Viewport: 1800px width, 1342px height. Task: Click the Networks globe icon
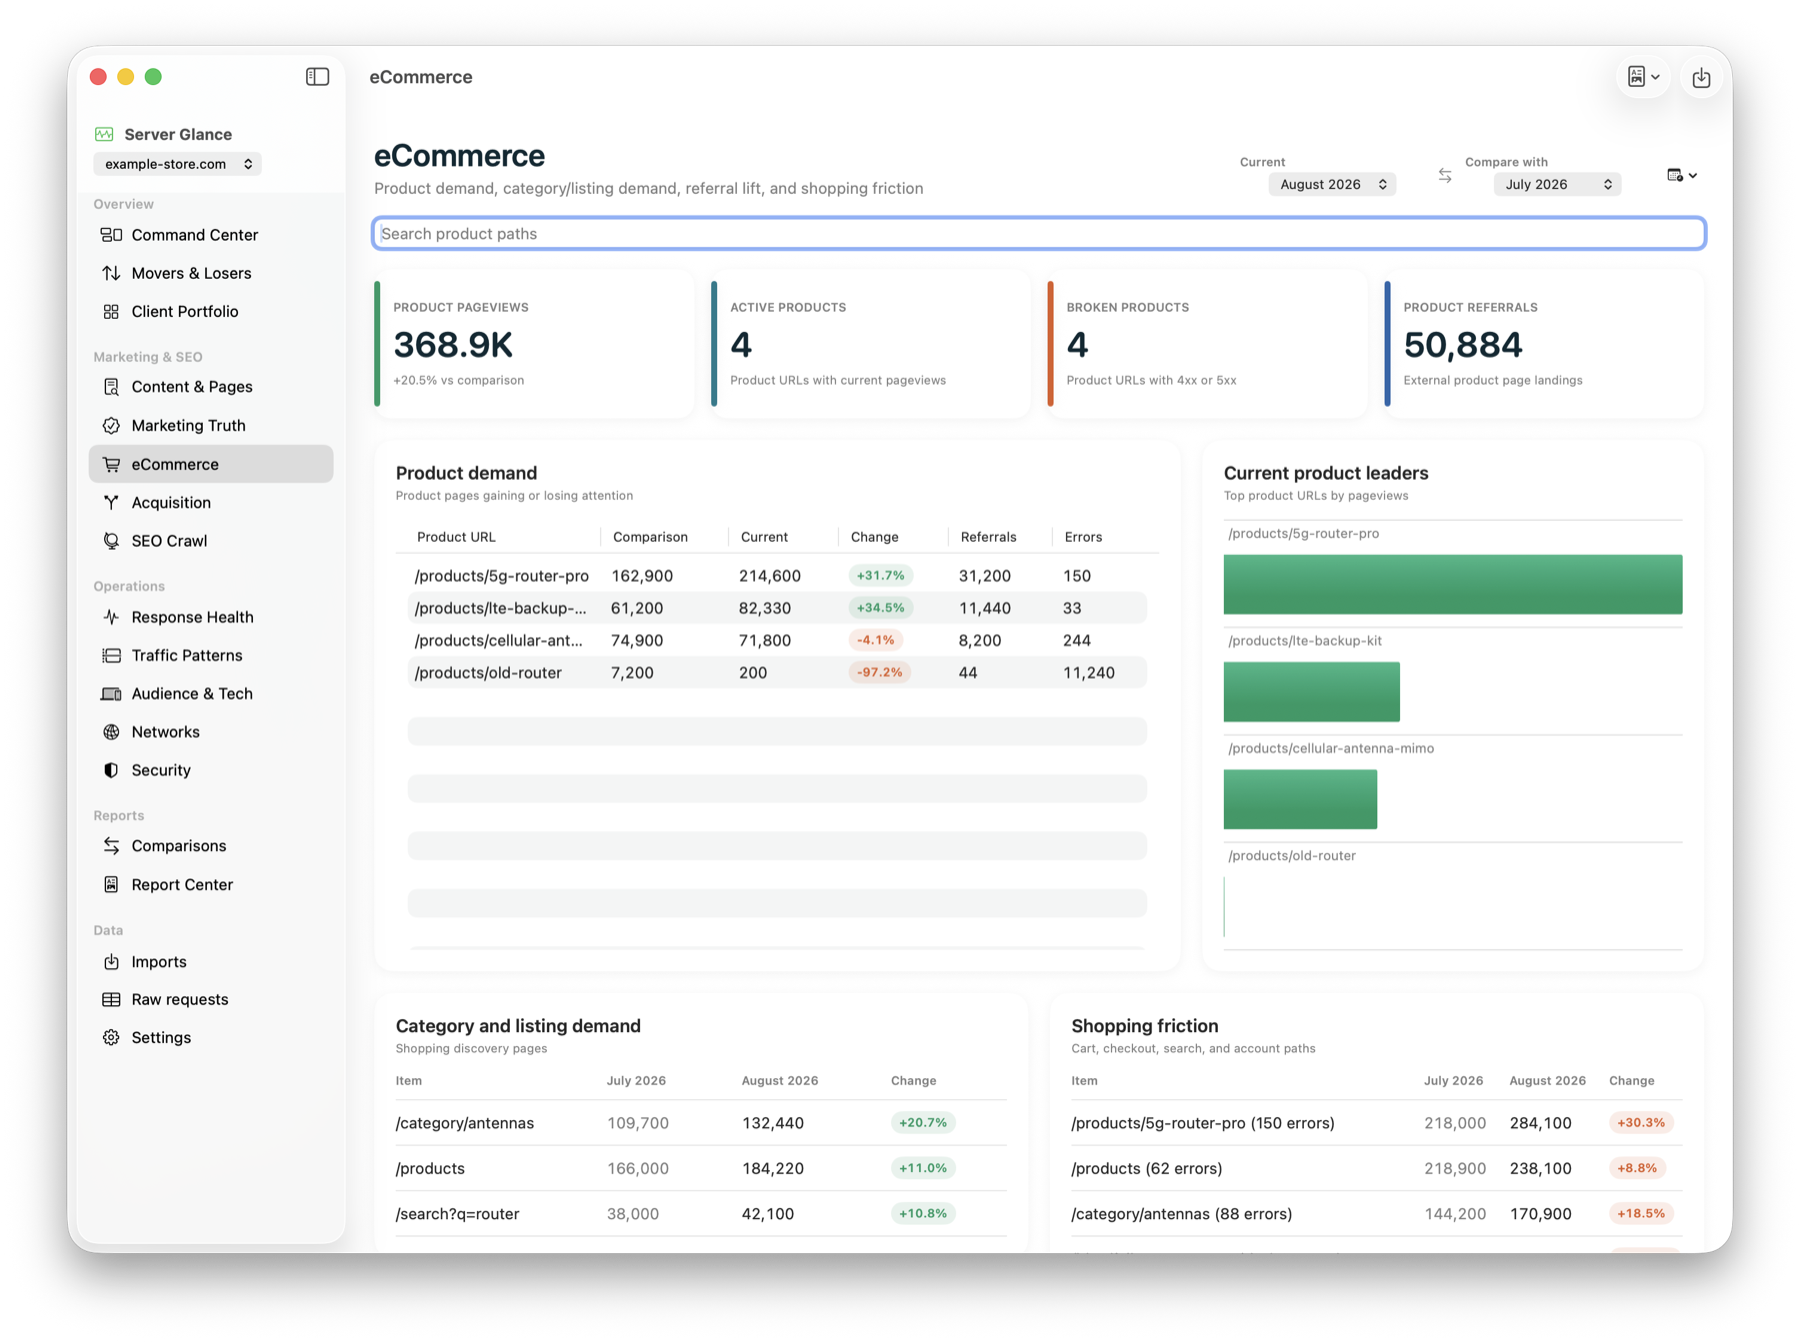[111, 732]
